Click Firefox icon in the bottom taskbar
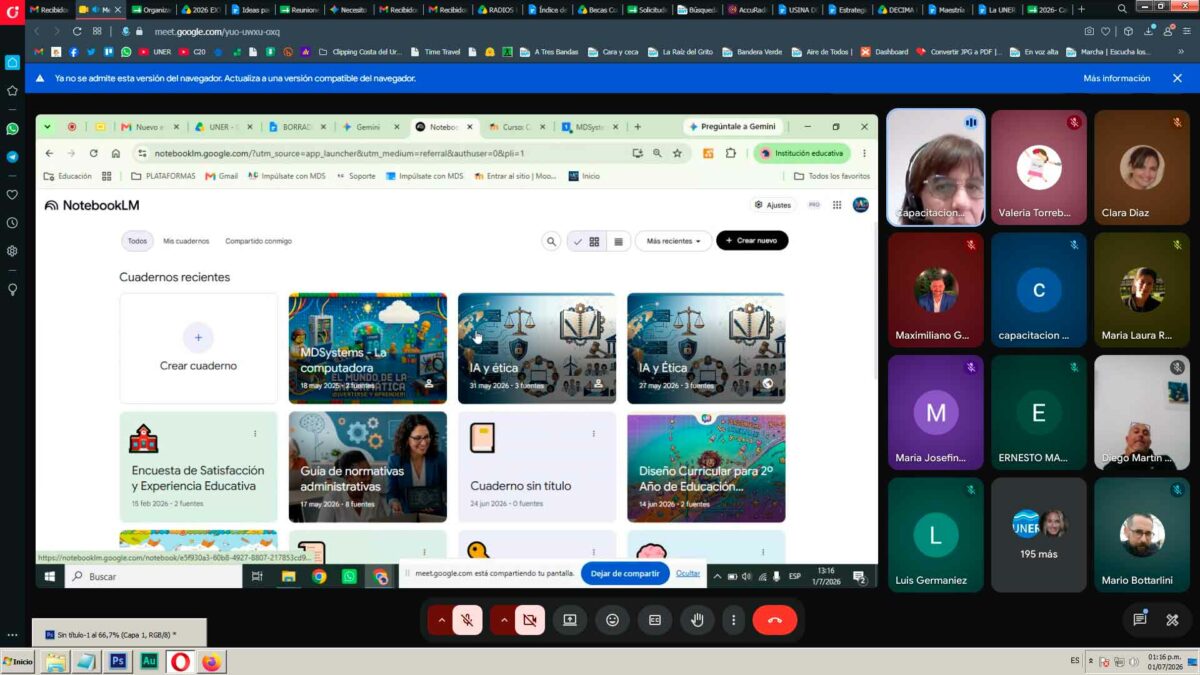Viewport: 1200px width, 675px height. 211,661
